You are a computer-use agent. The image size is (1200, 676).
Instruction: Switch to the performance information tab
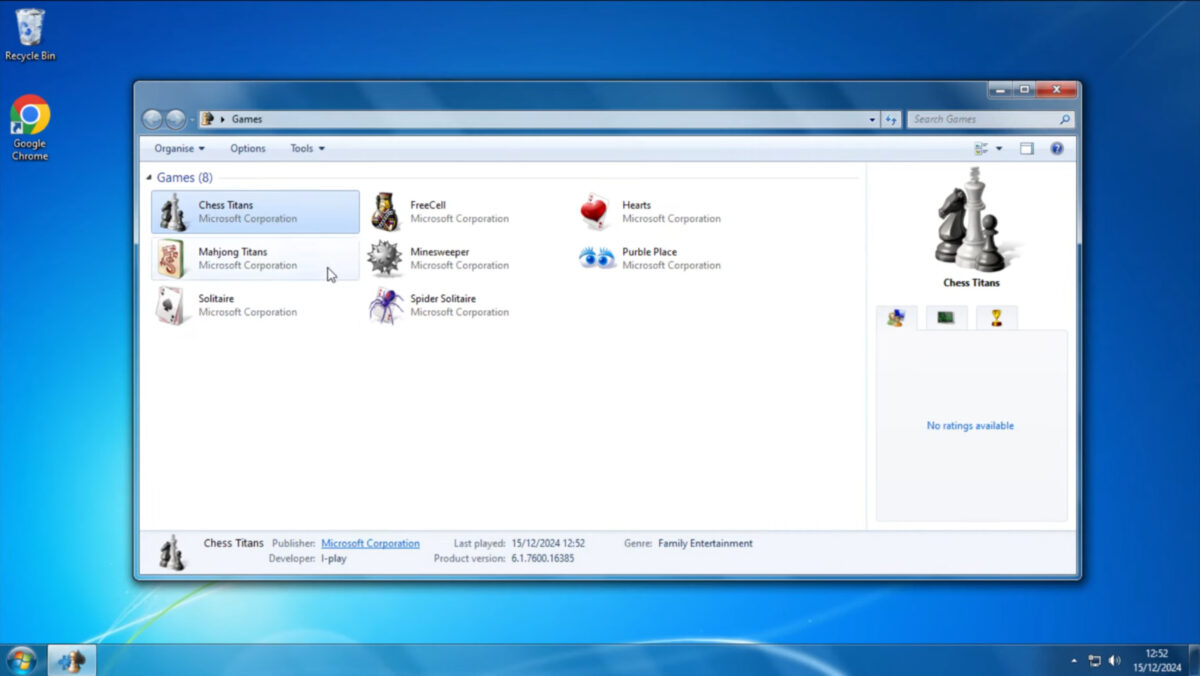[x=946, y=318]
